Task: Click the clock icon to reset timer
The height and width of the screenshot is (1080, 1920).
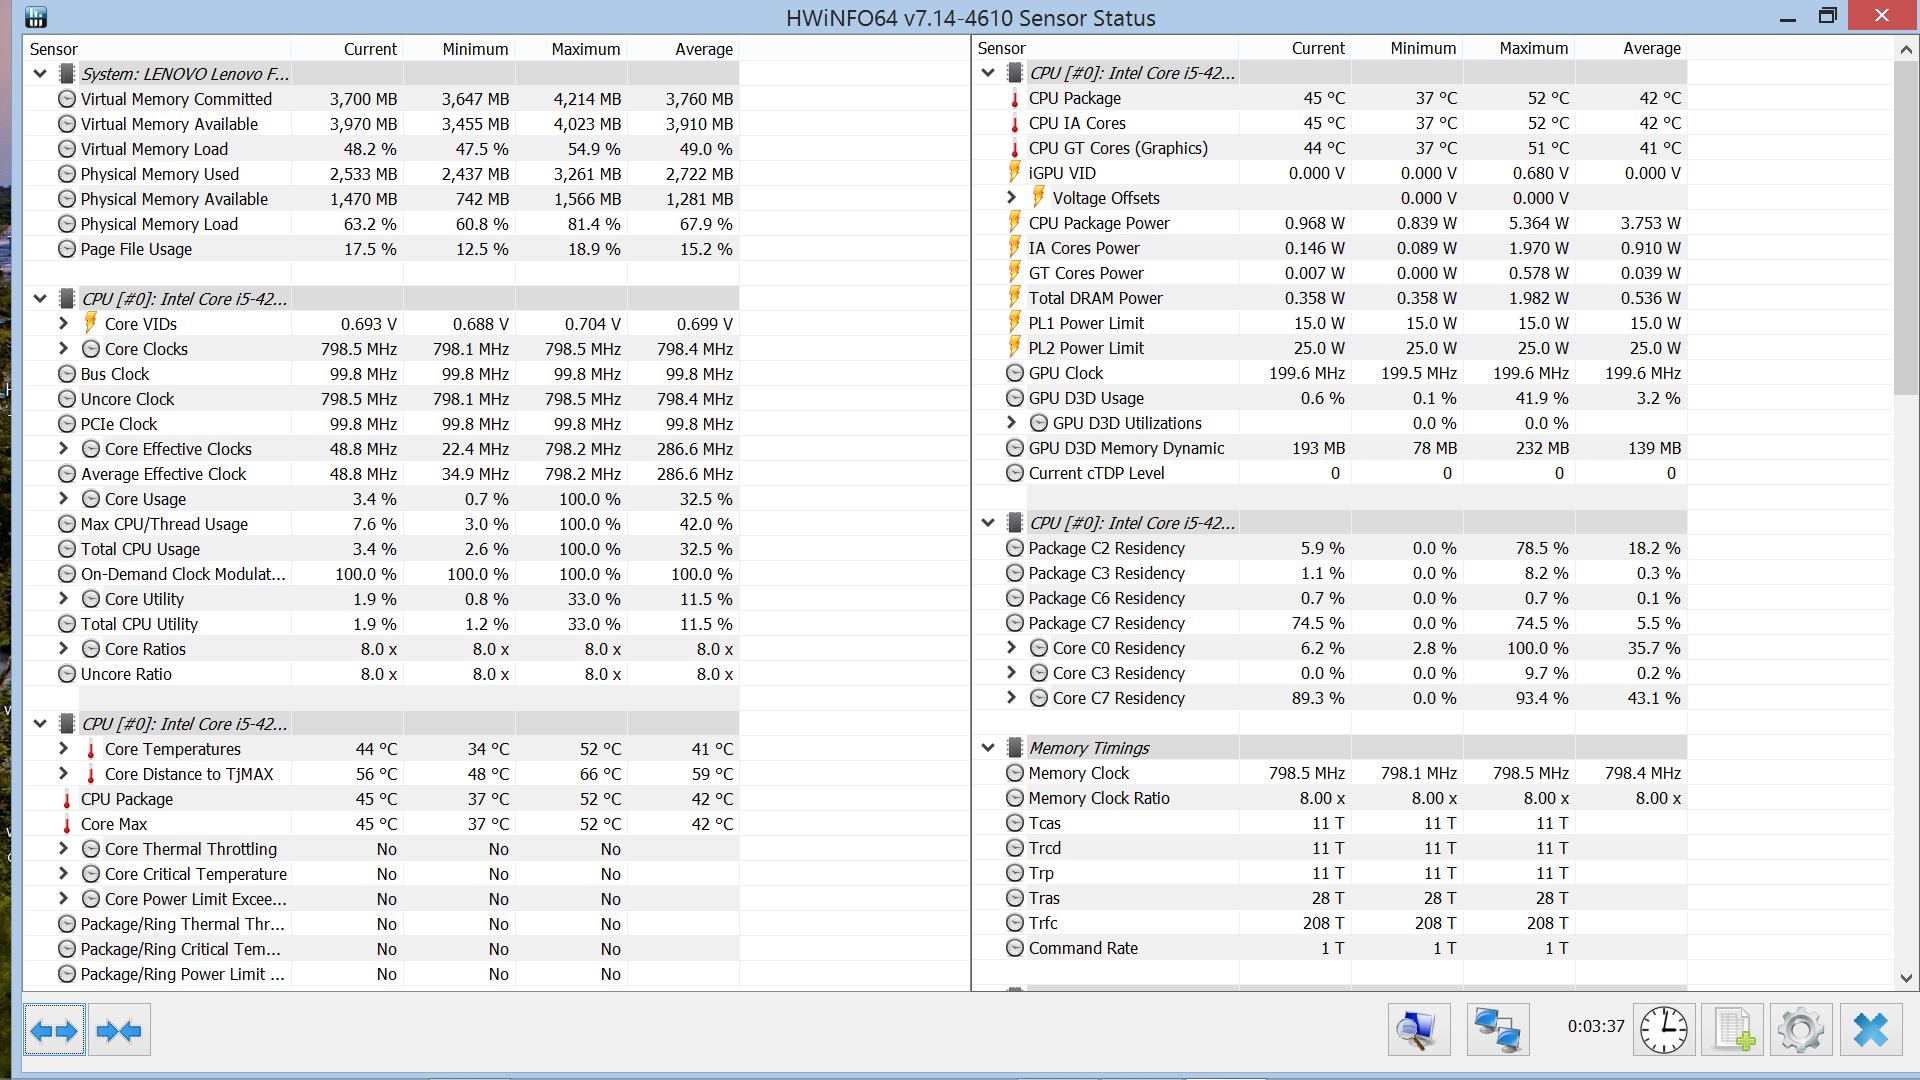Action: [1664, 1029]
